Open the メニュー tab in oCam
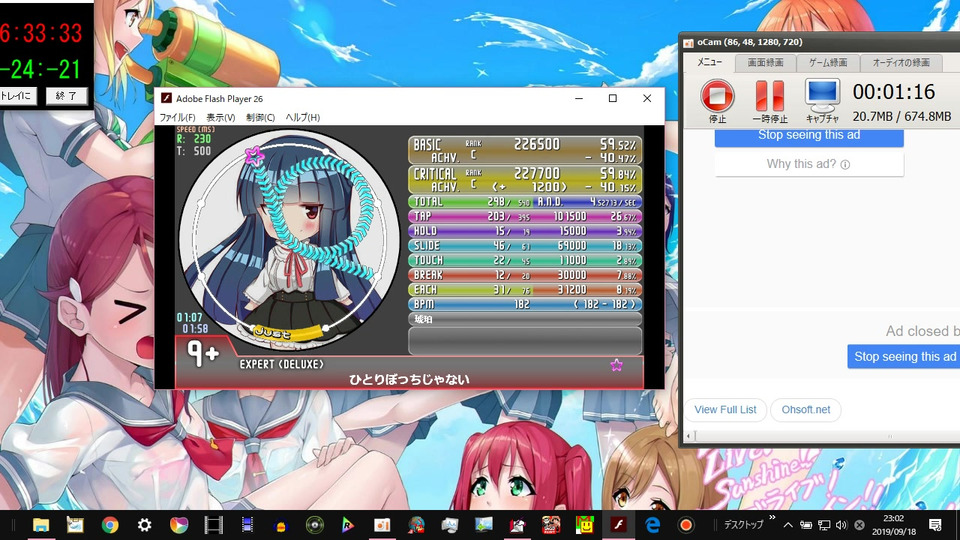The width and height of the screenshot is (960, 540). (x=710, y=62)
